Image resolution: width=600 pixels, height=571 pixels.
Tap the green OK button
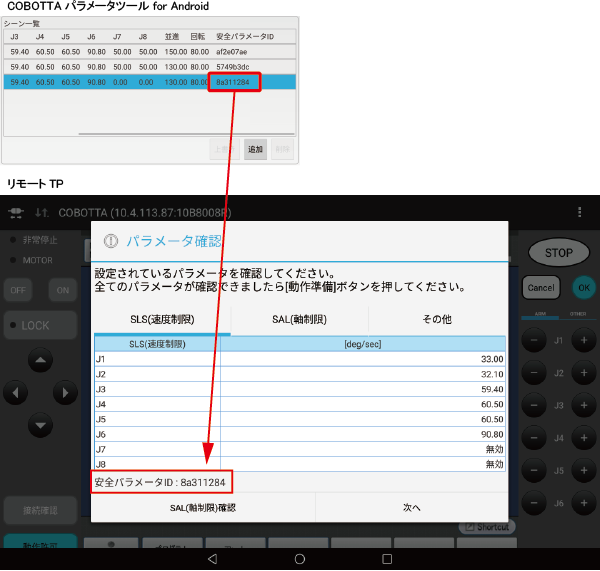(583, 287)
